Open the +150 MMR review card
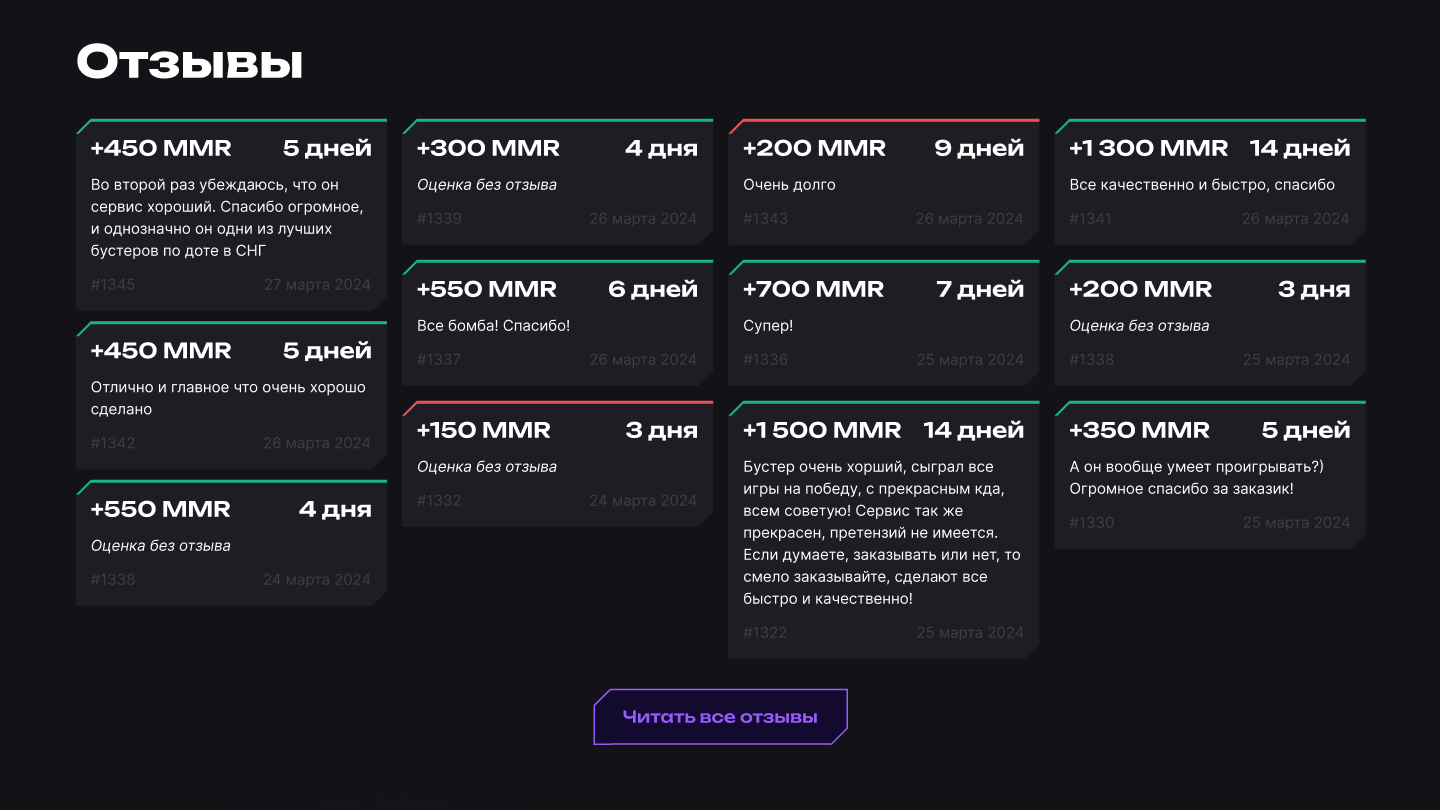This screenshot has width=1440, height=810. pyautogui.click(x=557, y=465)
